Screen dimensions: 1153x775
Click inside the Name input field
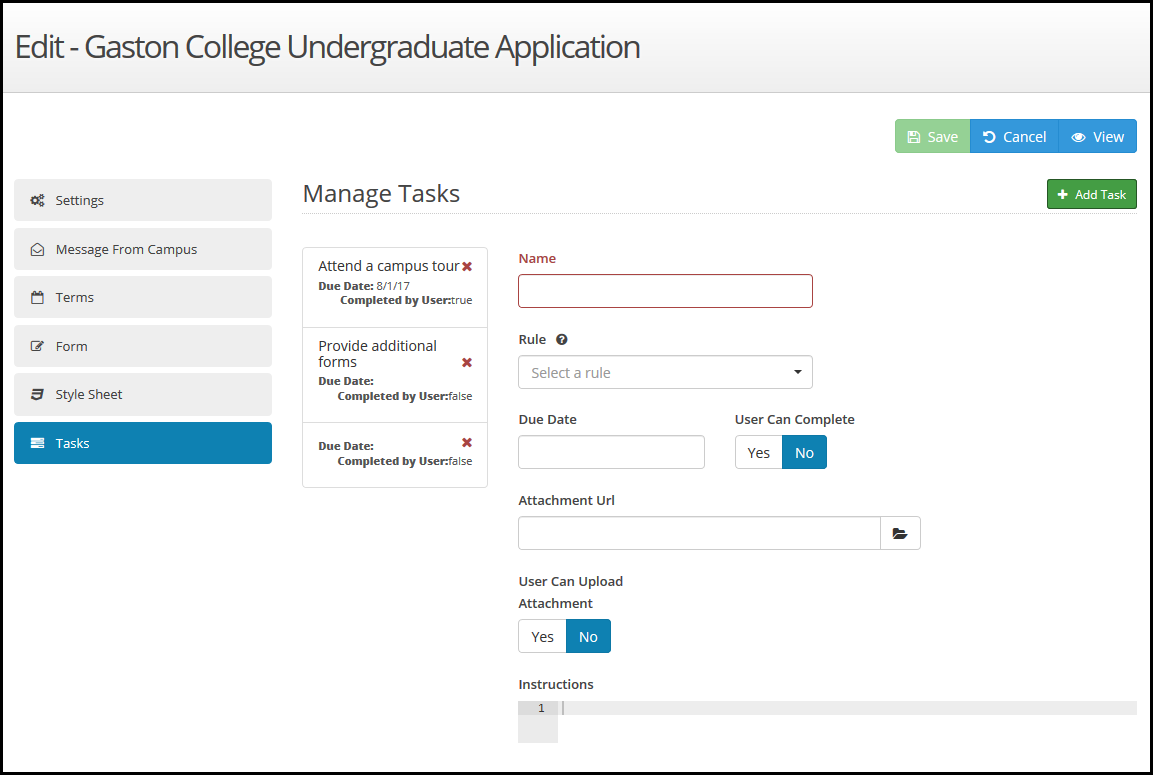665,290
